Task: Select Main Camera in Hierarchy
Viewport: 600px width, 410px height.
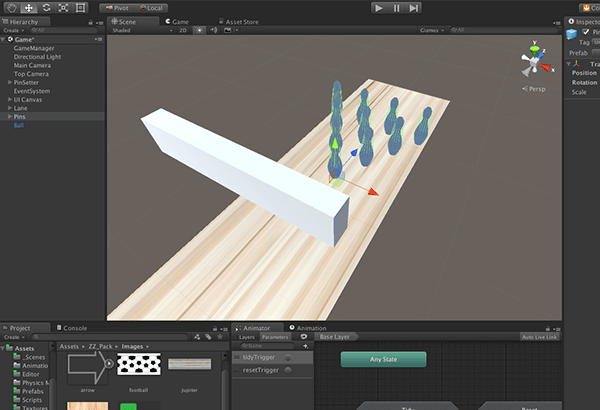Action: point(32,65)
